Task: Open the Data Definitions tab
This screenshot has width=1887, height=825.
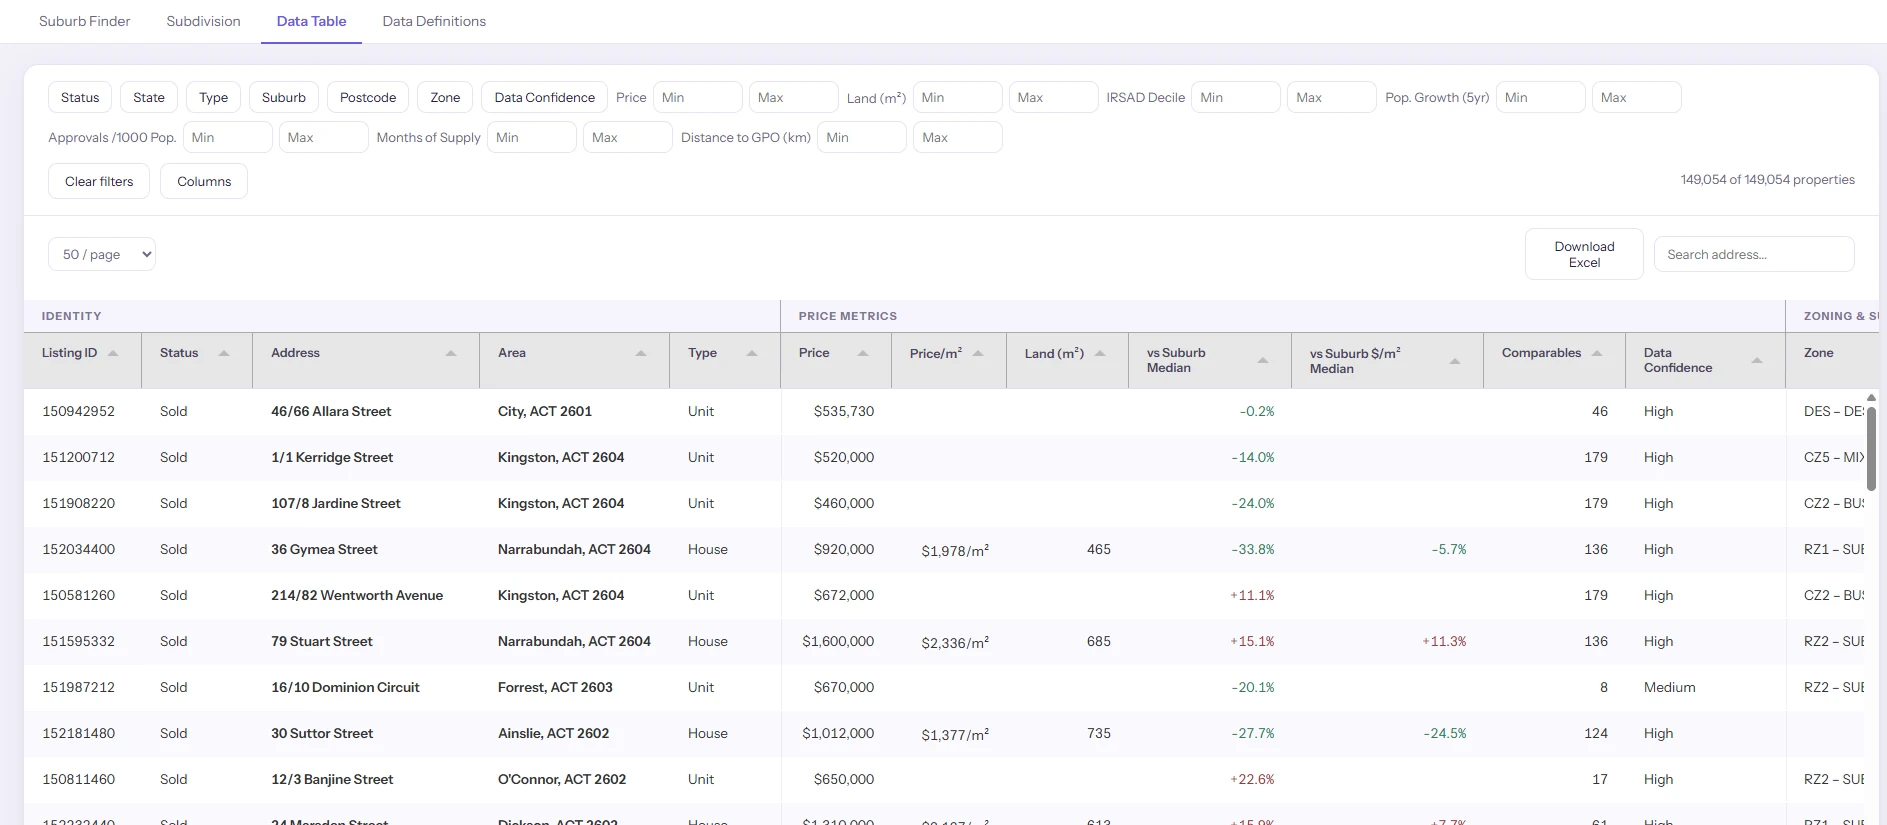Action: 434,21
